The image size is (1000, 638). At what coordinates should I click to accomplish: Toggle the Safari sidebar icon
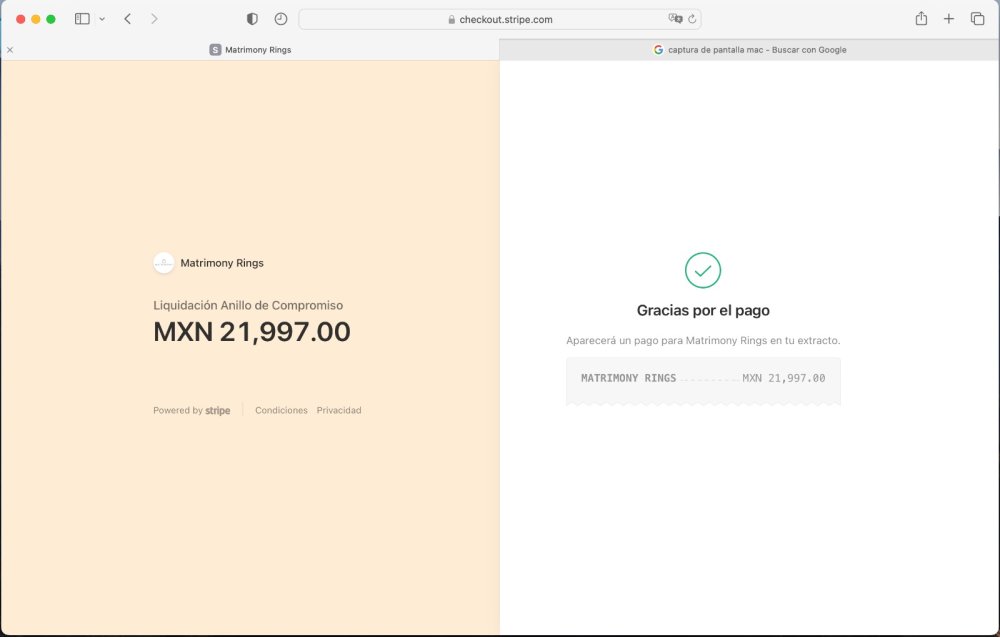82,19
